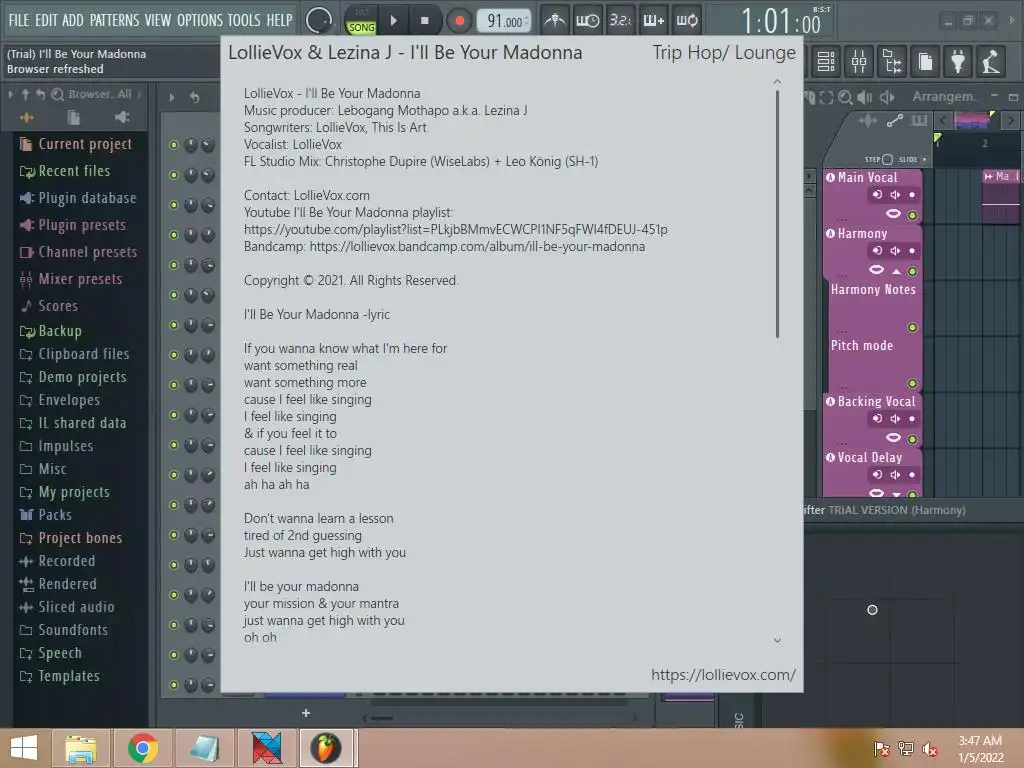Screen dimensions: 1024x768
Task: Click the browser search magnifier icon
Action: [57, 95]
